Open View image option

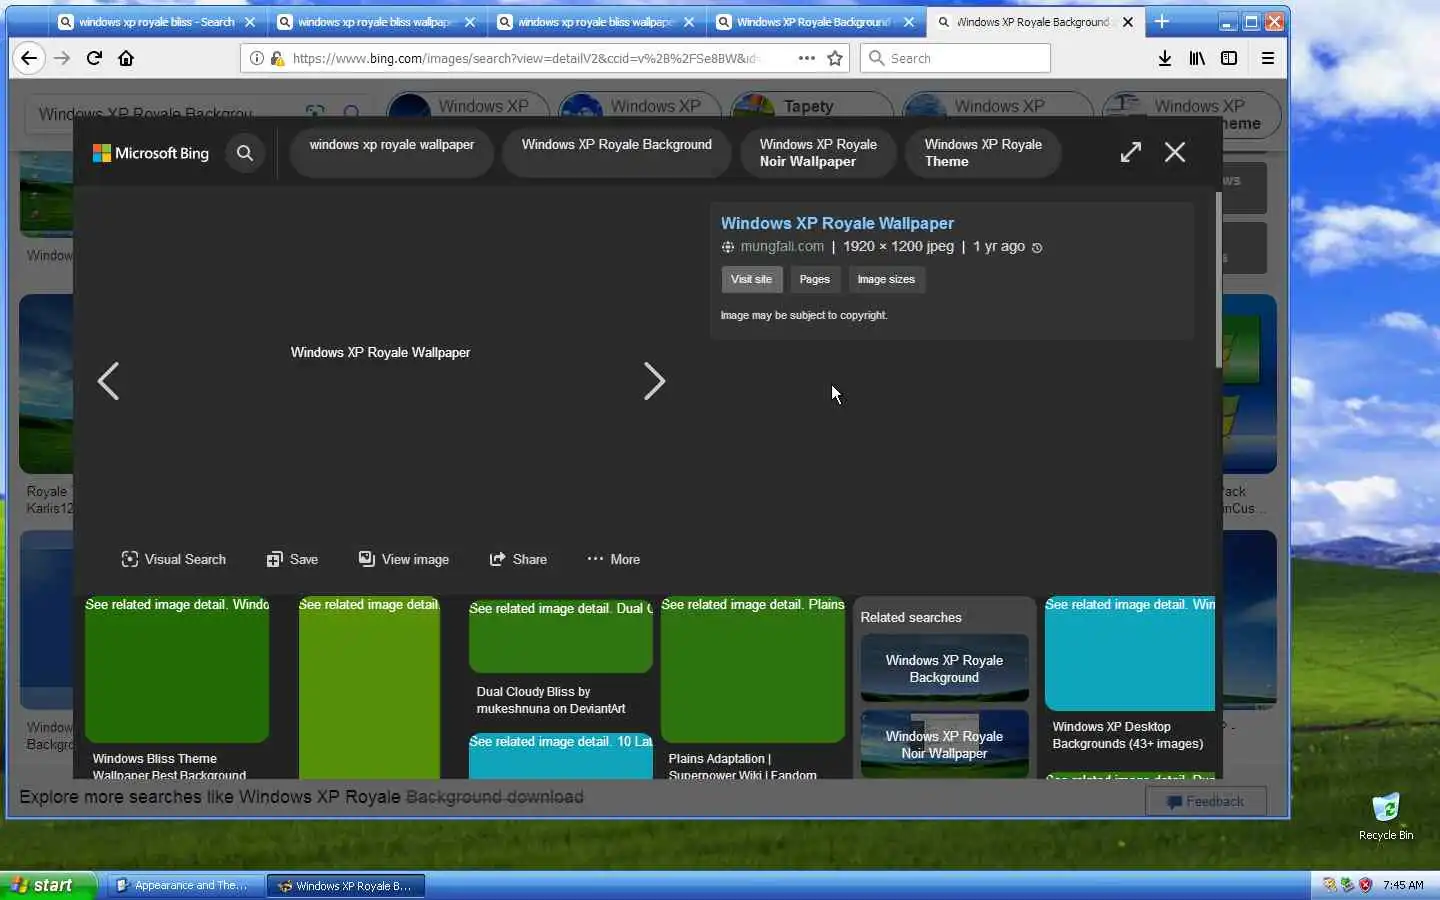point(404,559)
